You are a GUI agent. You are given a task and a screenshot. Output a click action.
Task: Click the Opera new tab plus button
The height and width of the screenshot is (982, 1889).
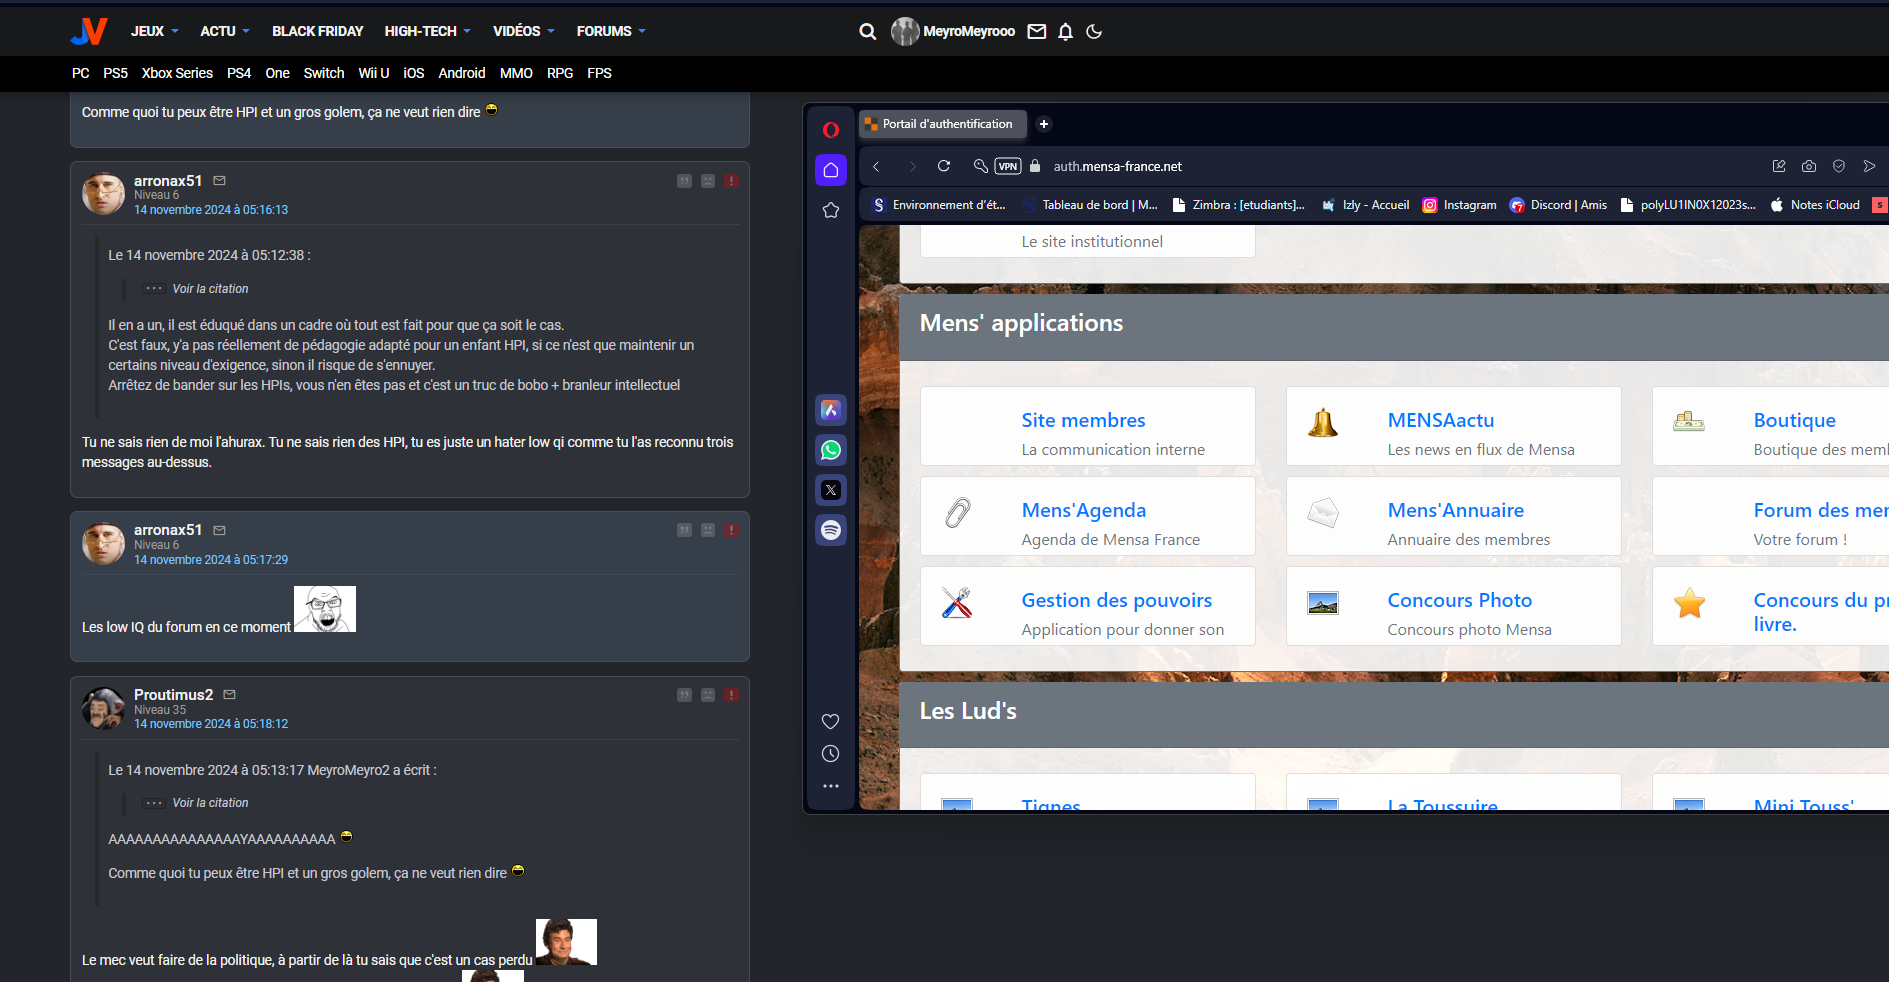[1044, 124]
